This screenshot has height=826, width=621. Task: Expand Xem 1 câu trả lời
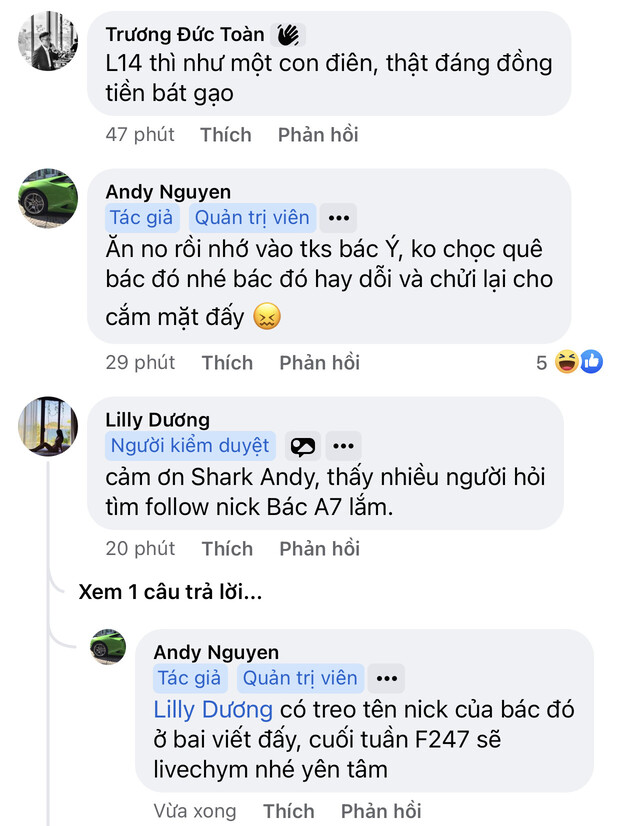point(170,592)
